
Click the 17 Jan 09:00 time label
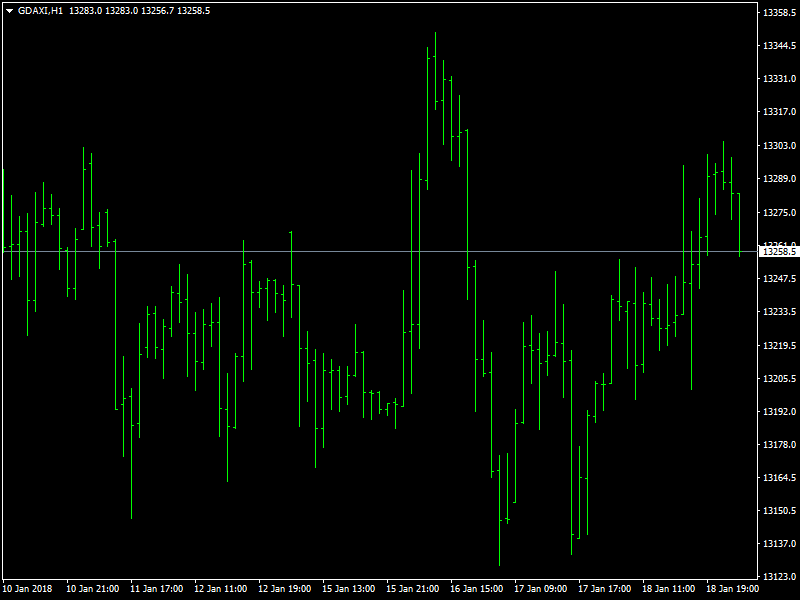point(541,589)
